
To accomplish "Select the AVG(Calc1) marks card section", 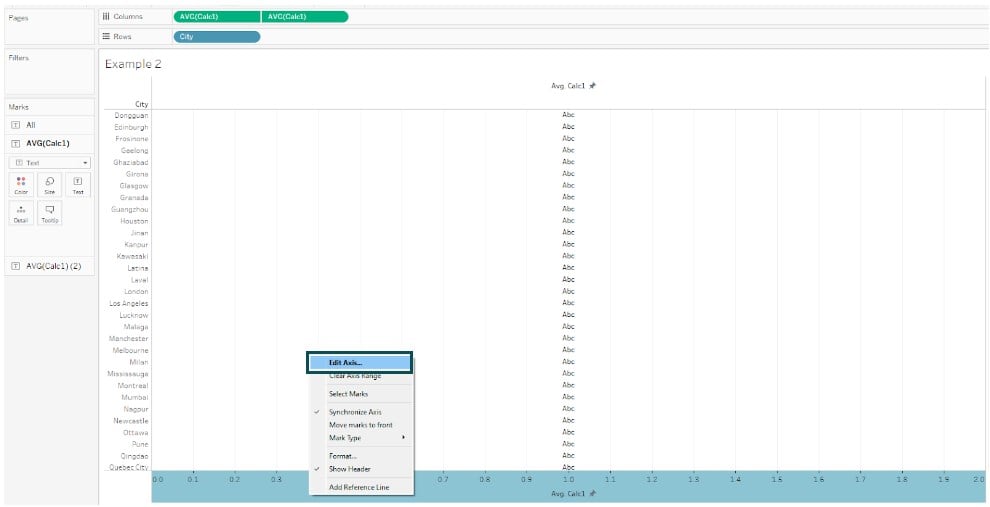I will (49, 143).
